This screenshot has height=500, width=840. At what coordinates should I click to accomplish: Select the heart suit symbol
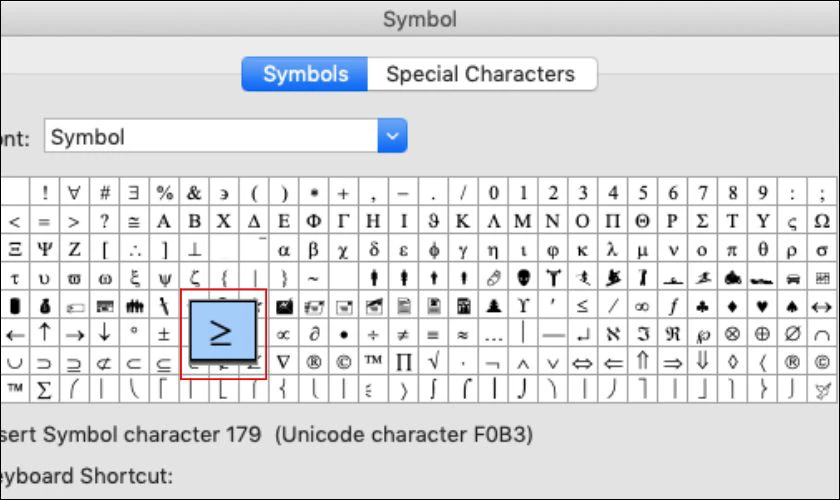tap(762, 306)
